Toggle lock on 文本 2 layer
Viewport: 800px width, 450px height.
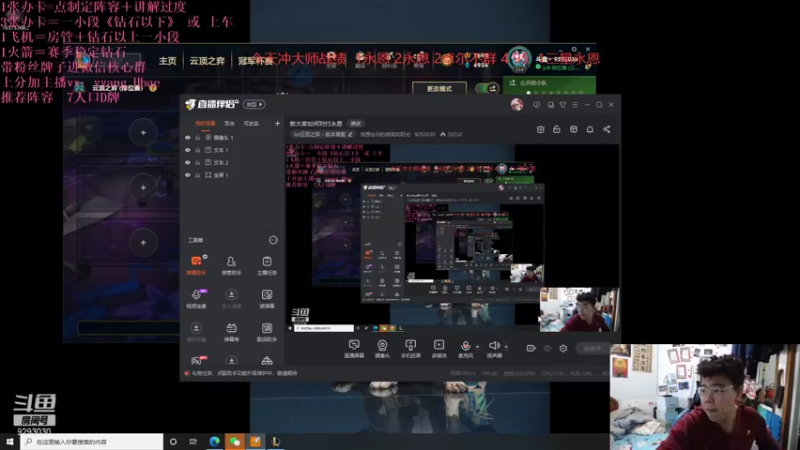click(x=197, y=162)
